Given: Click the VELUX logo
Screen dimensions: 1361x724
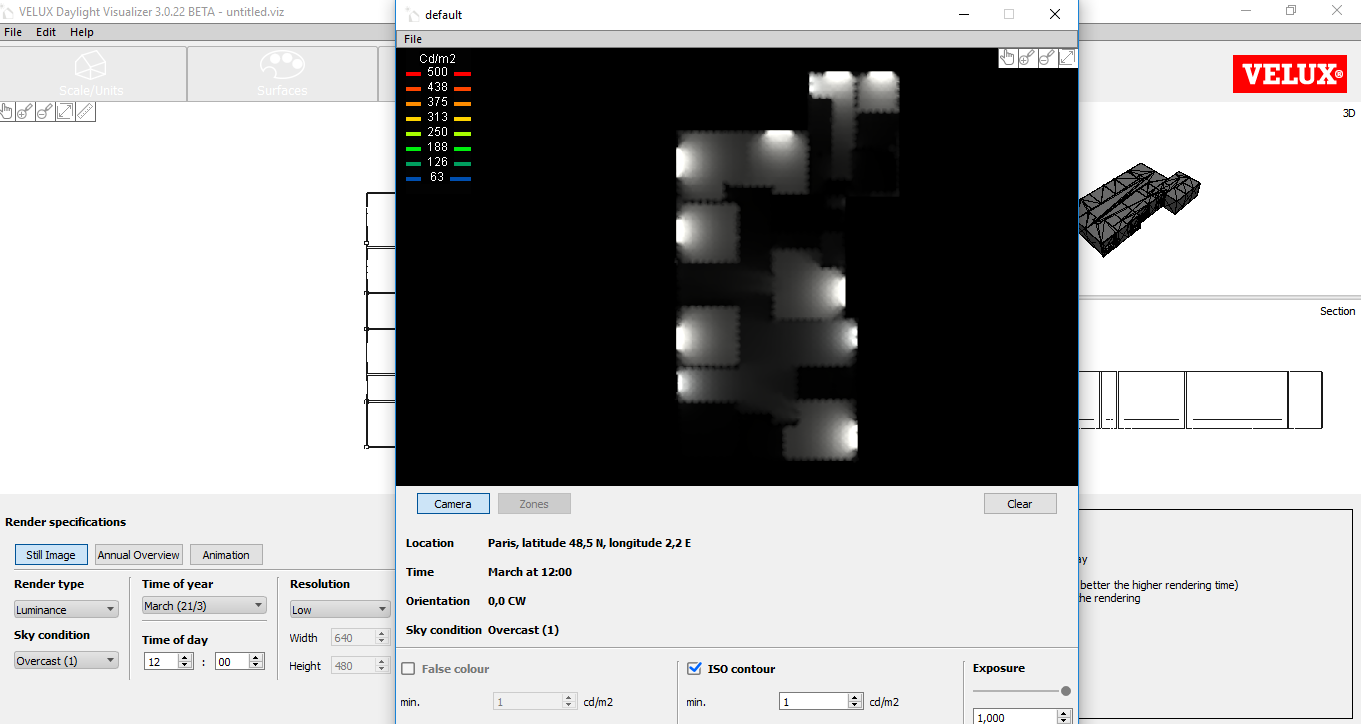Looking at the screenshot, I should [x=1290, y=73].
